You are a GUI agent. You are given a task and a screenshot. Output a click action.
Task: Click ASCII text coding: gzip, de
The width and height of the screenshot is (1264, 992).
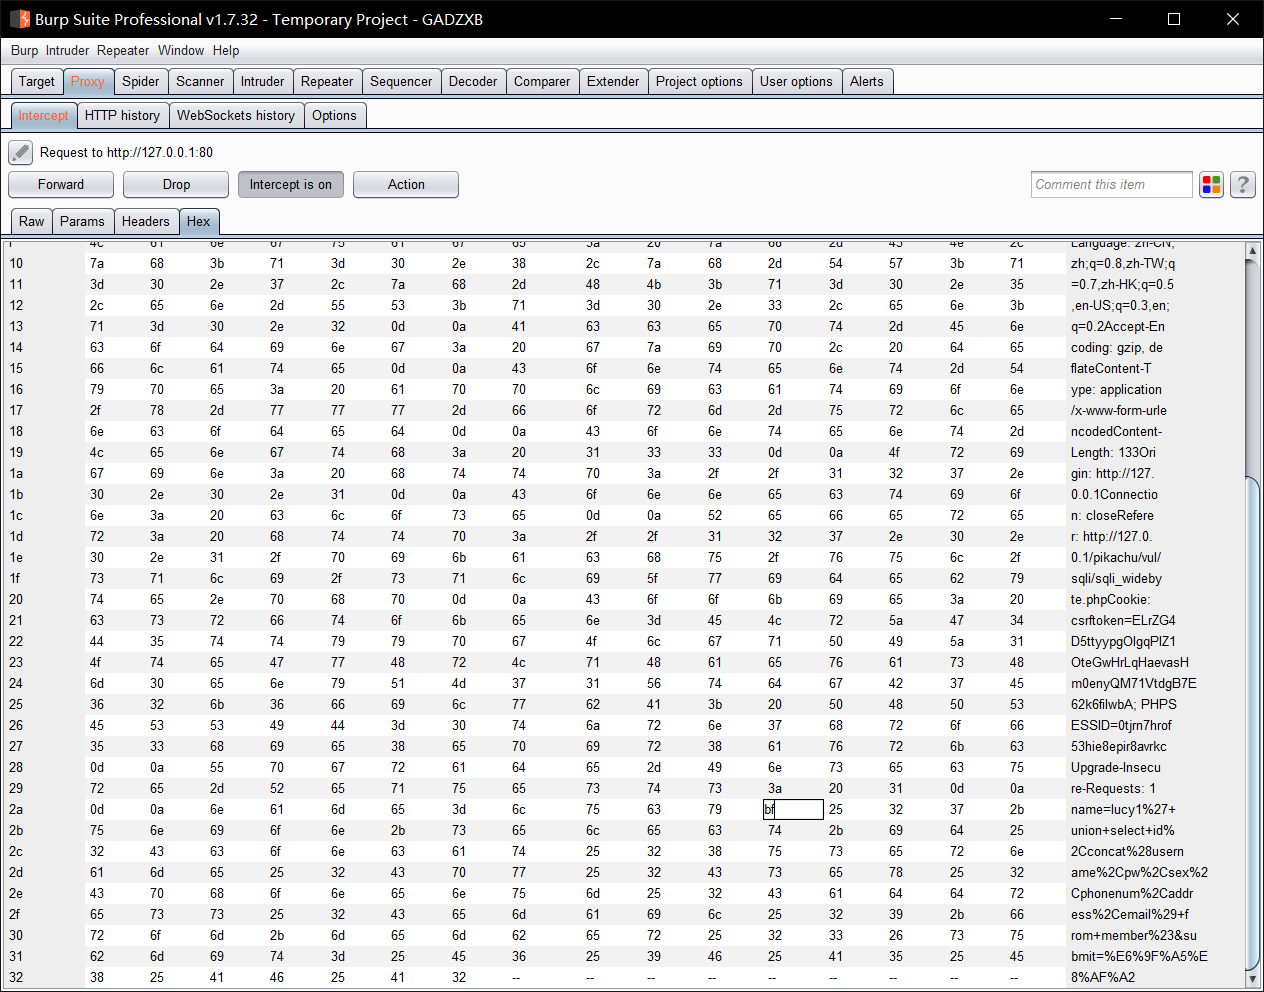1116,347
